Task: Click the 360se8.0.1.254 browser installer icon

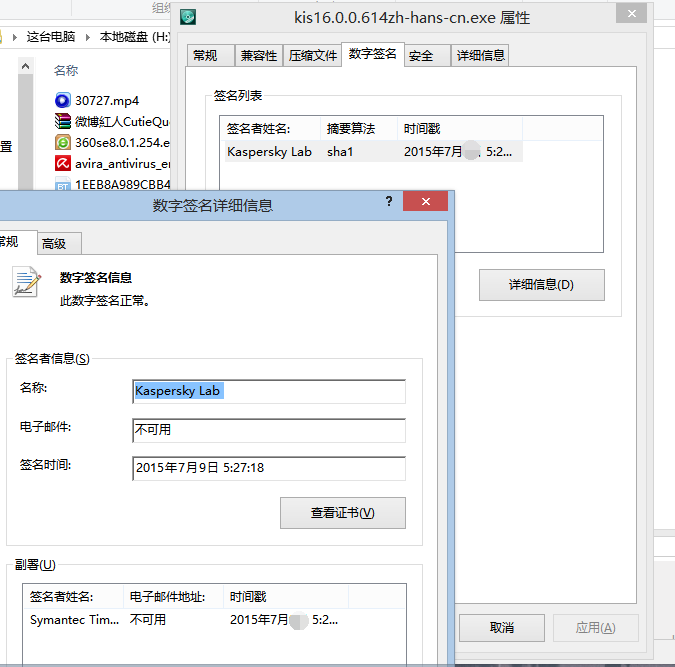Action: (62, 142)
